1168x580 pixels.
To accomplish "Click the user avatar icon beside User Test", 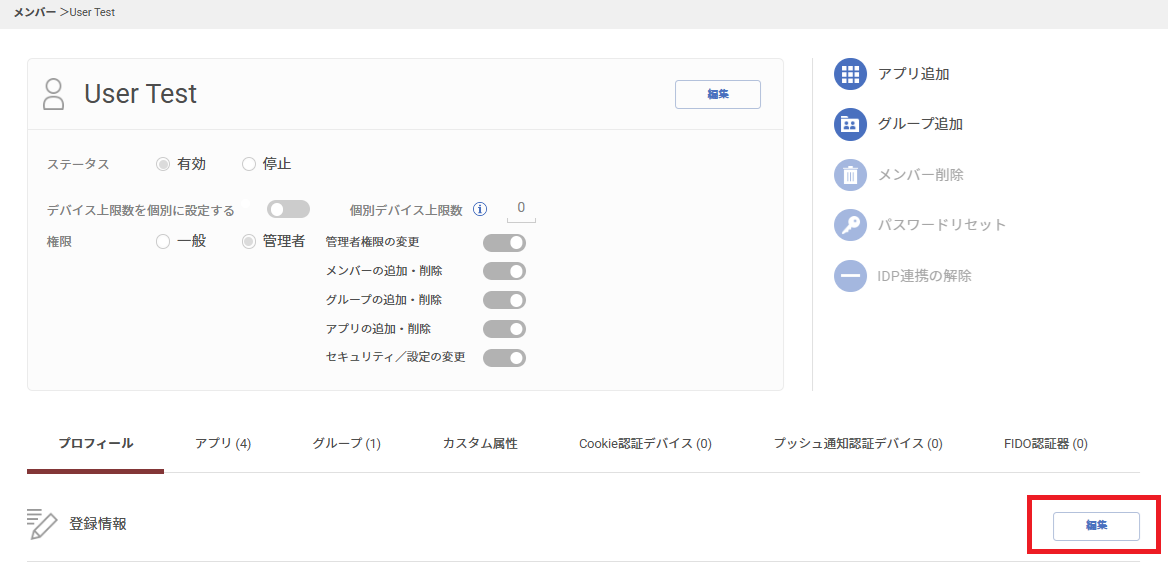I will coord(54,95).
